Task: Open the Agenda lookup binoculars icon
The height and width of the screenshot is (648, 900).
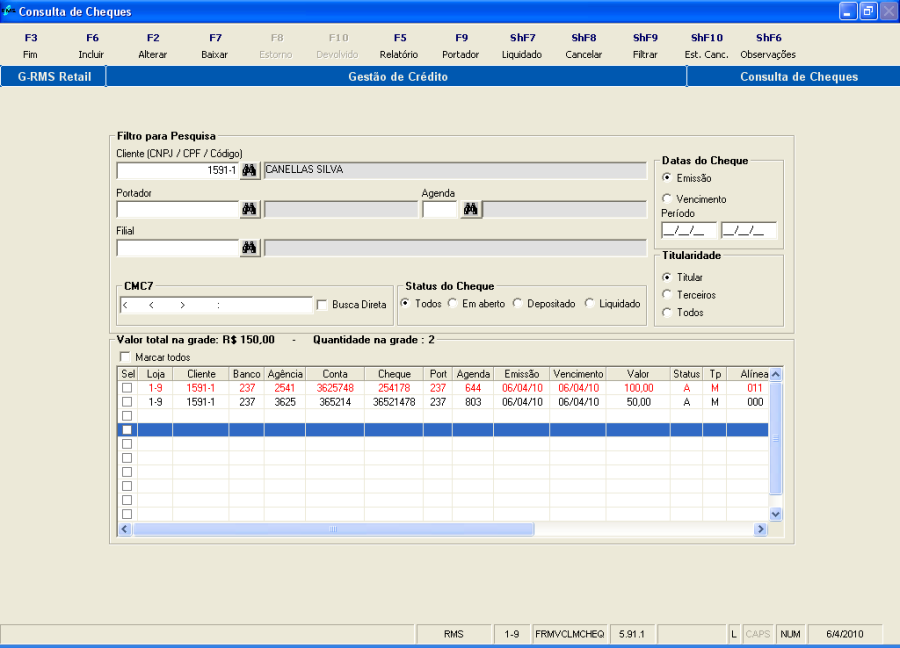Action: (x=470, y=209)
